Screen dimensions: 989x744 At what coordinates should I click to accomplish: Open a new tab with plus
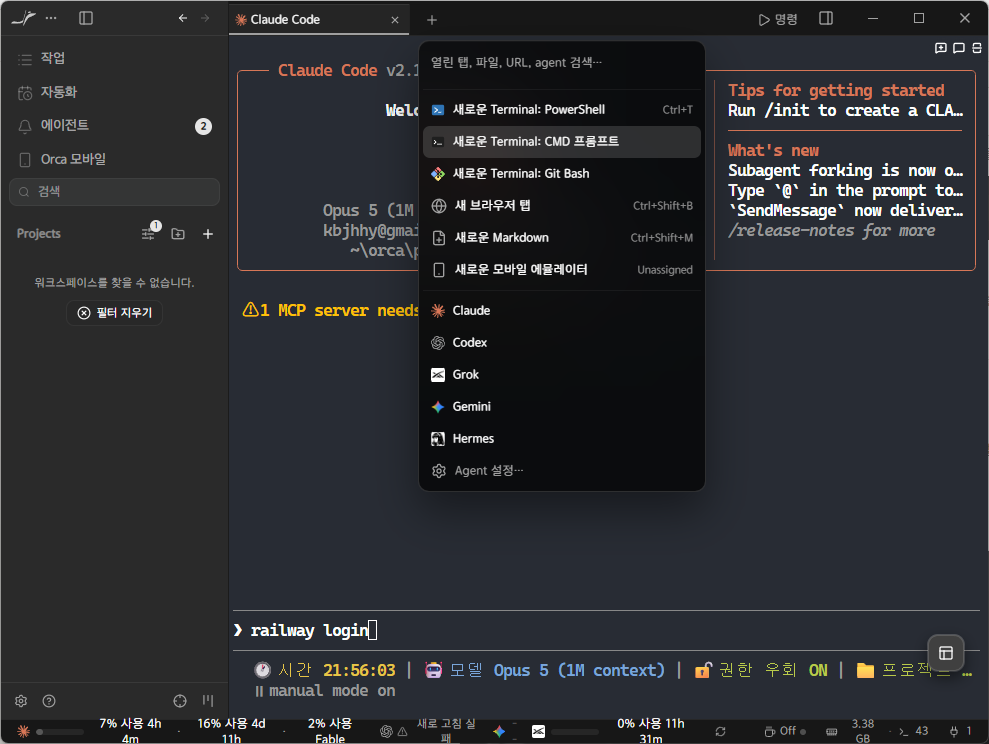click(x=431, y=20)
